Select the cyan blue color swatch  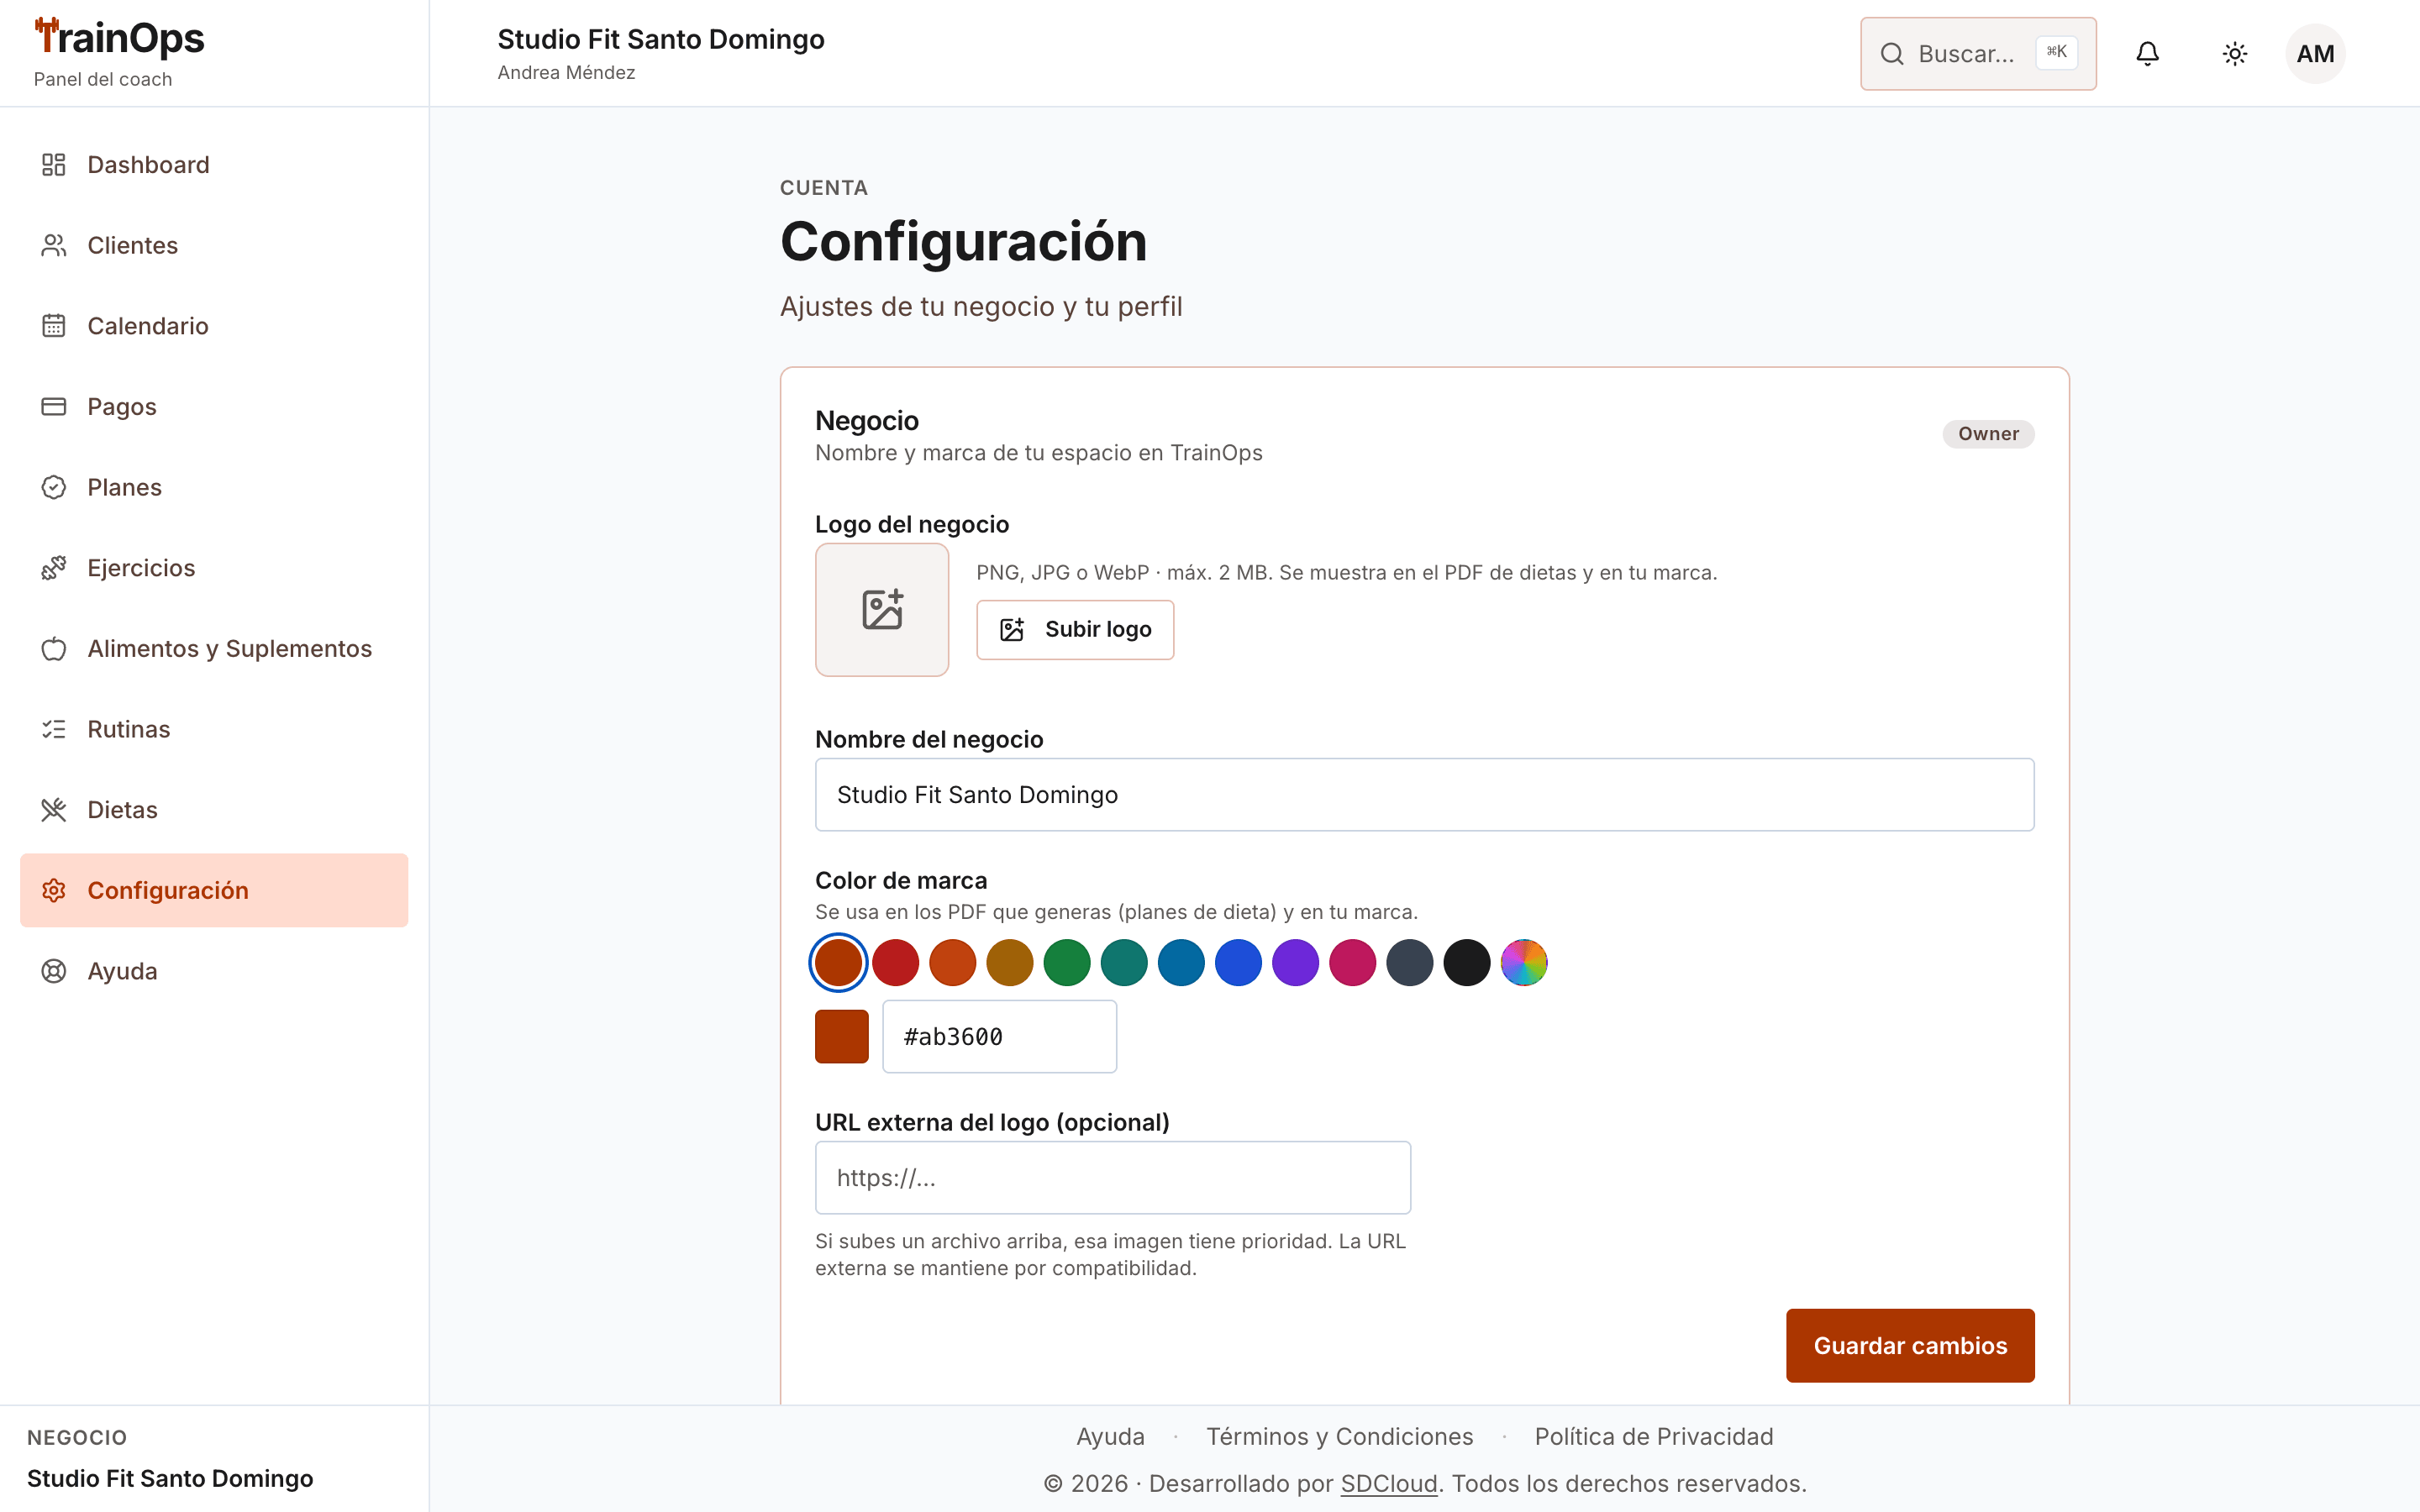(x=1181, y=962)
